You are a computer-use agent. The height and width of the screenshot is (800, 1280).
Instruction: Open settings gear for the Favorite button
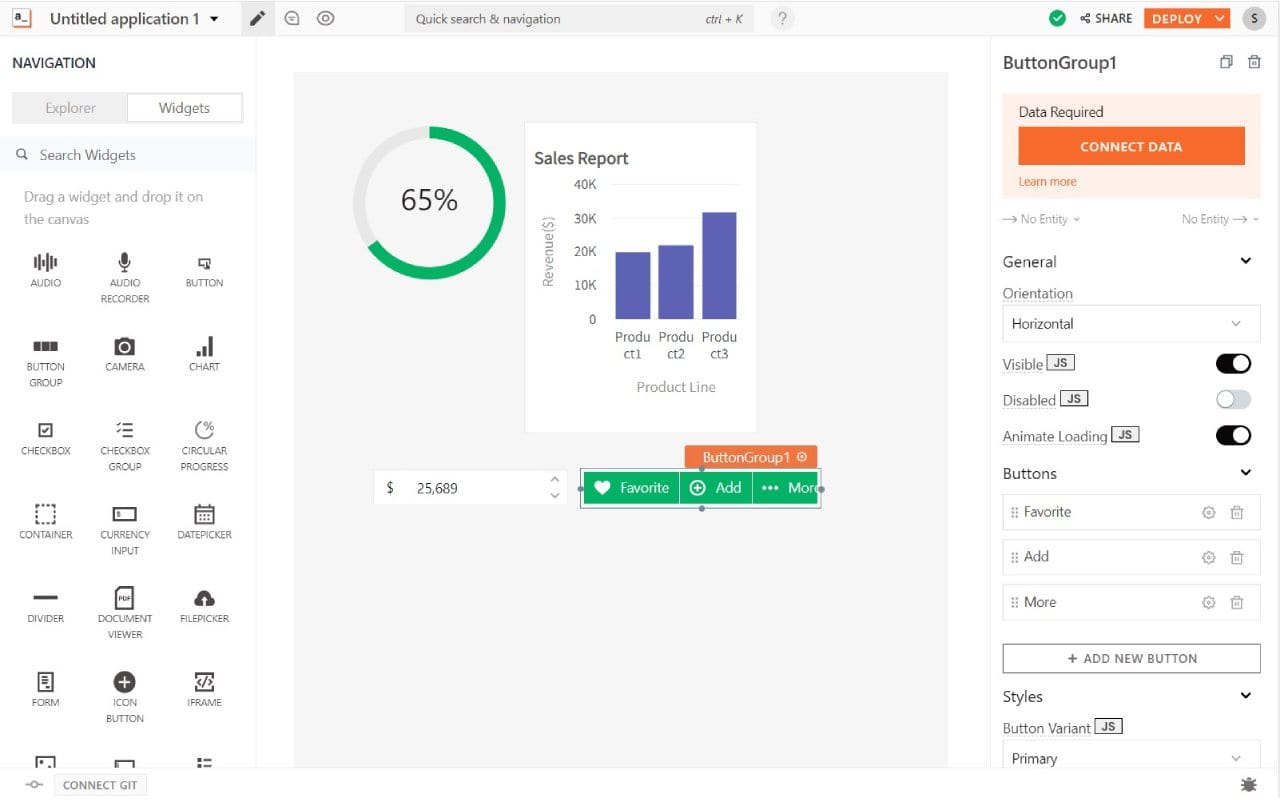pos(1208,512)
